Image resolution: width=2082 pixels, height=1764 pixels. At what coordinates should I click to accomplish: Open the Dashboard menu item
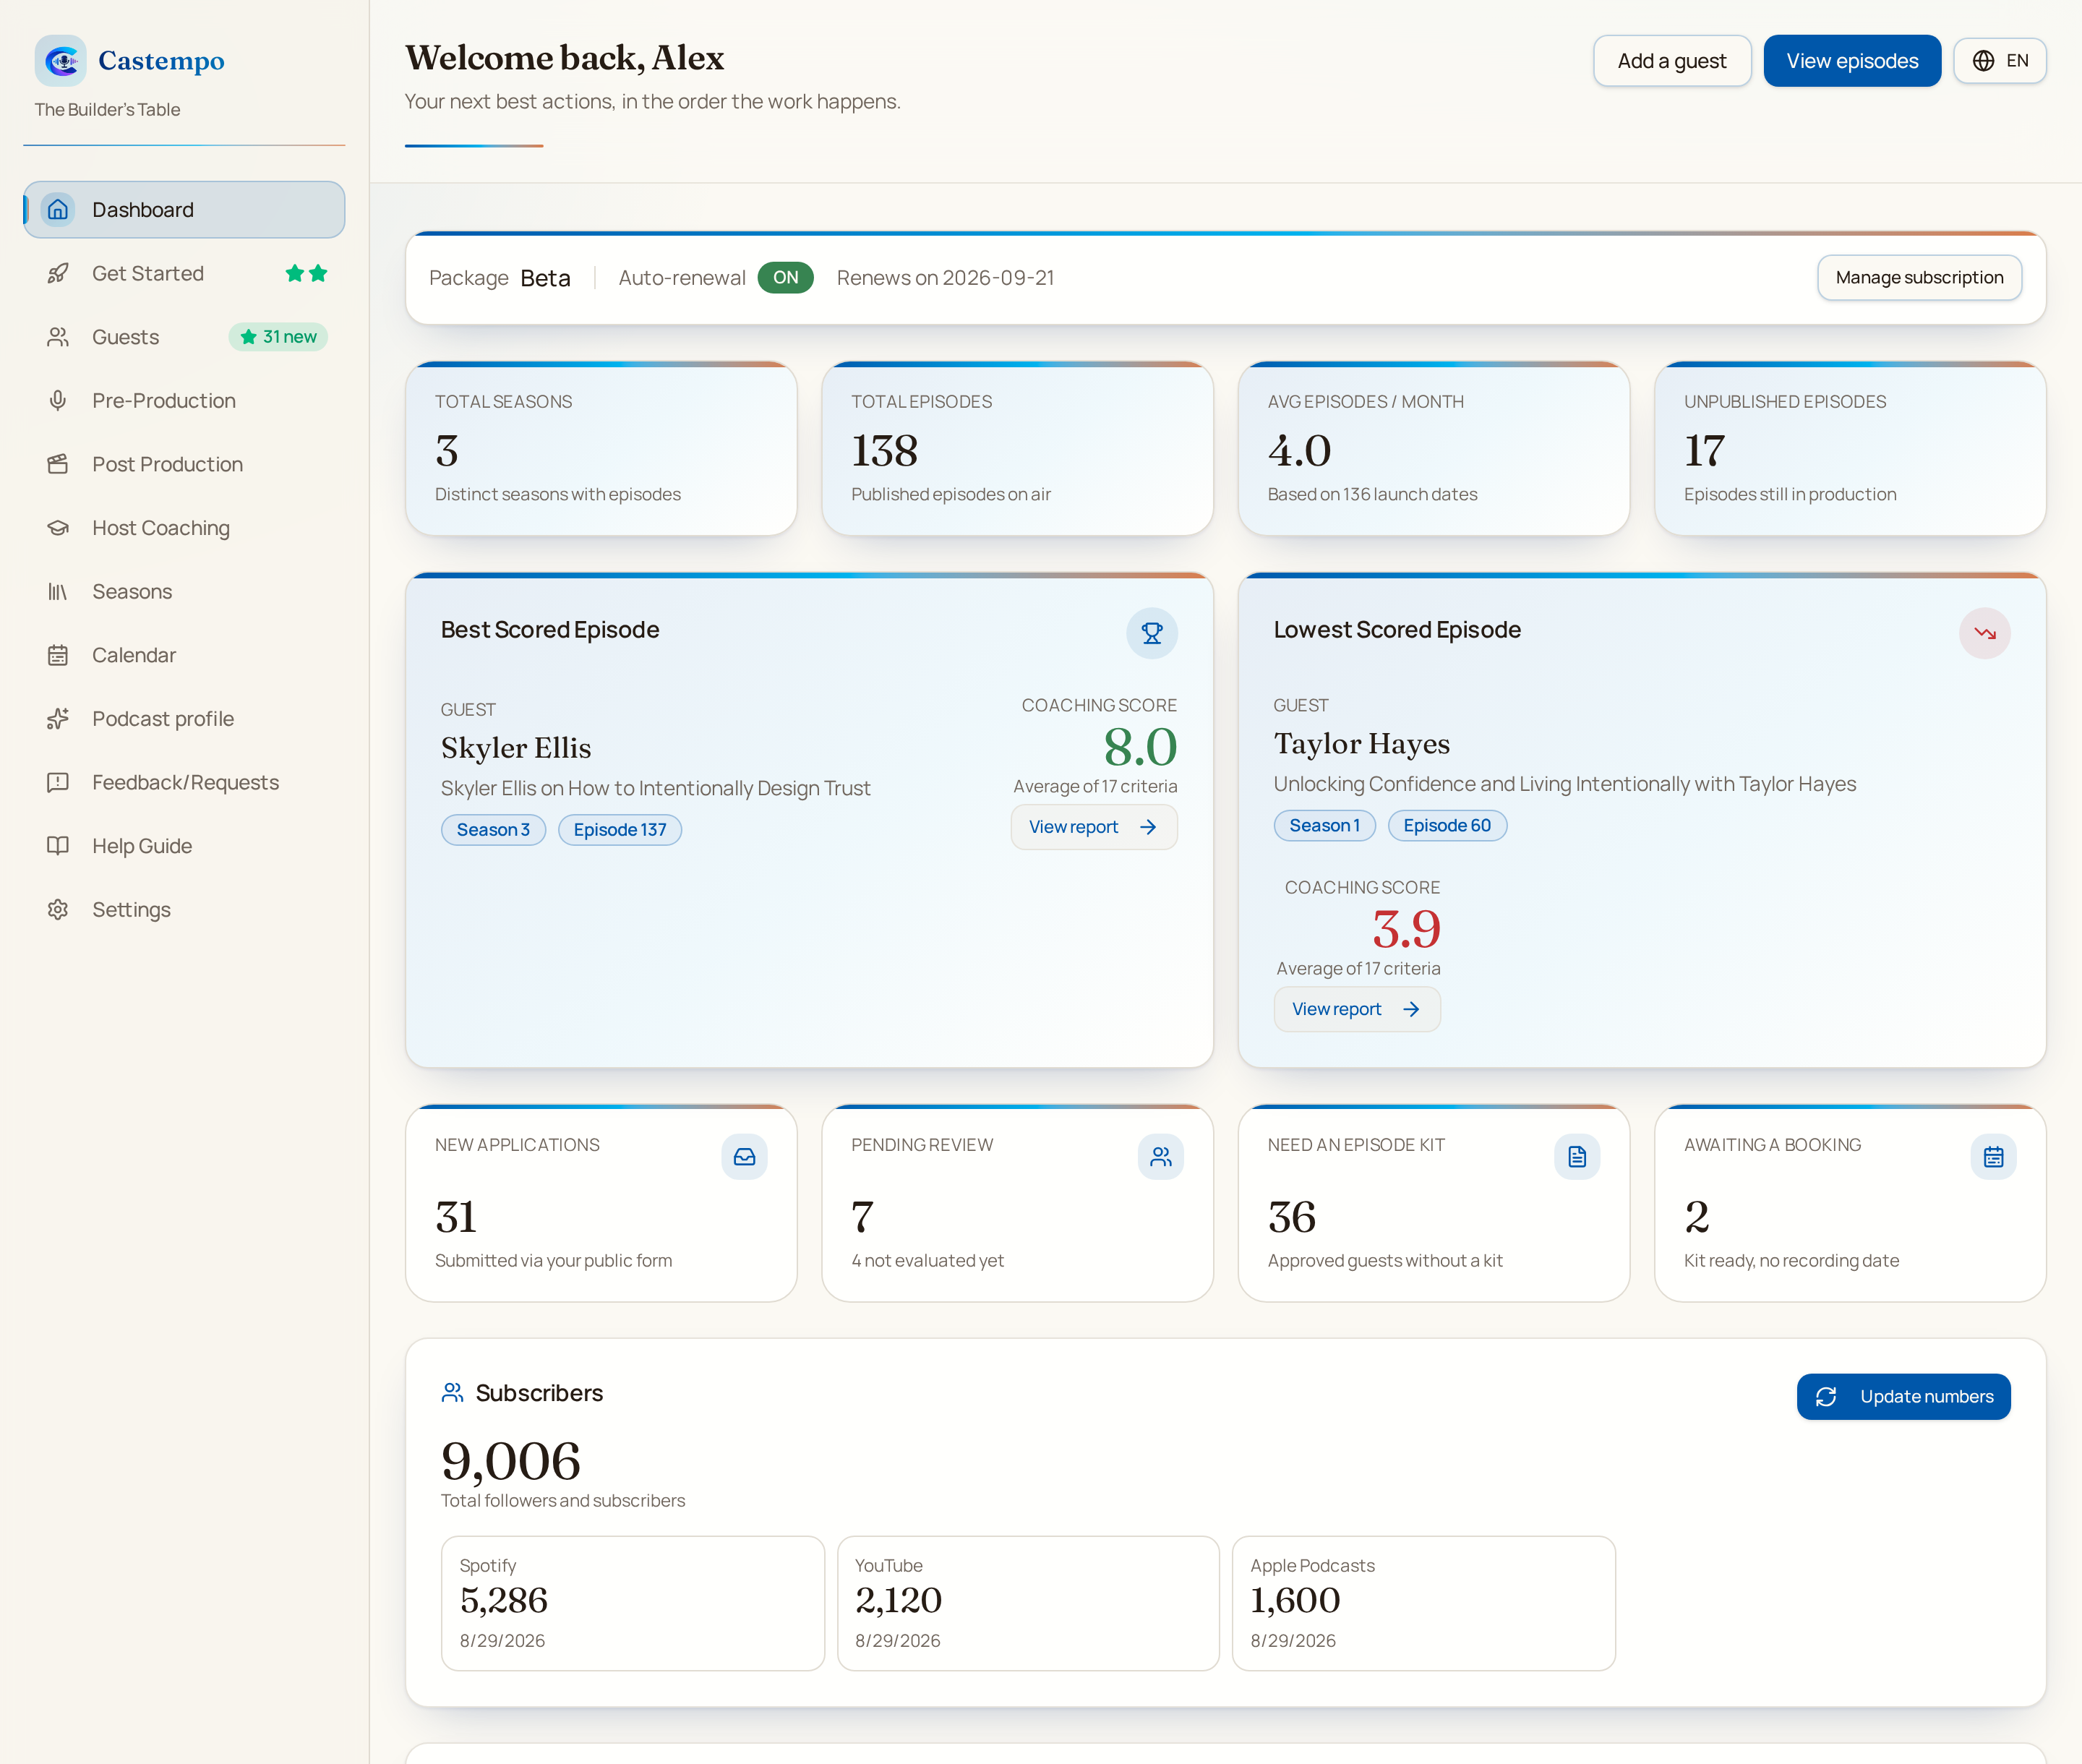click(x=184, y=210)
